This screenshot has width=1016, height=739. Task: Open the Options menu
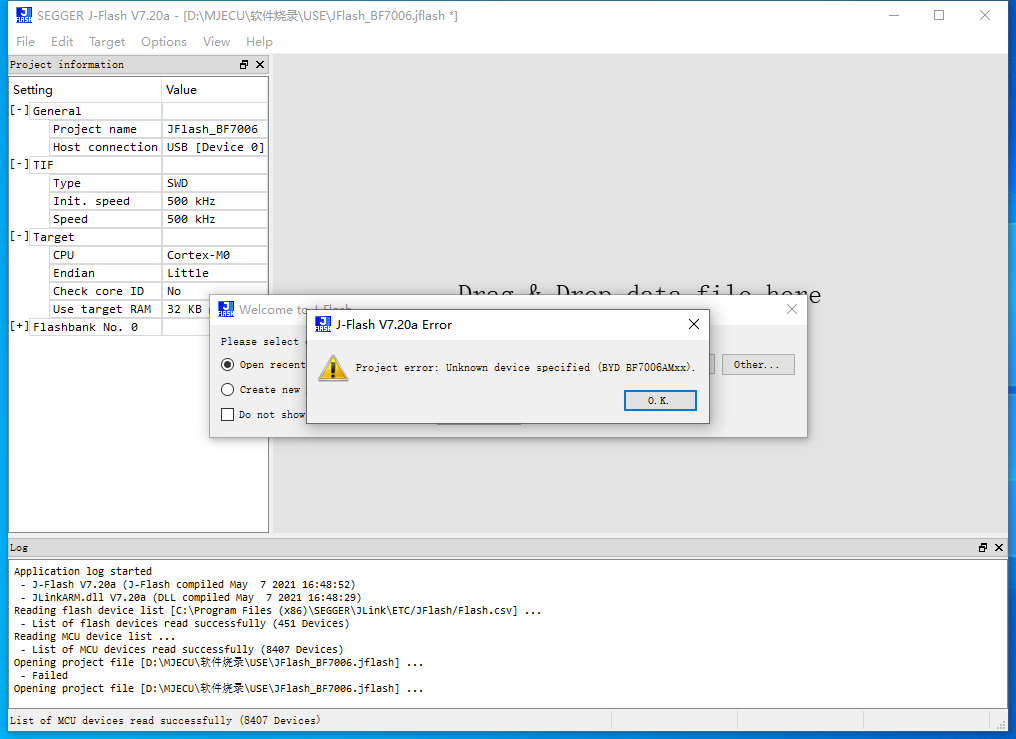(x=163, y=41)
